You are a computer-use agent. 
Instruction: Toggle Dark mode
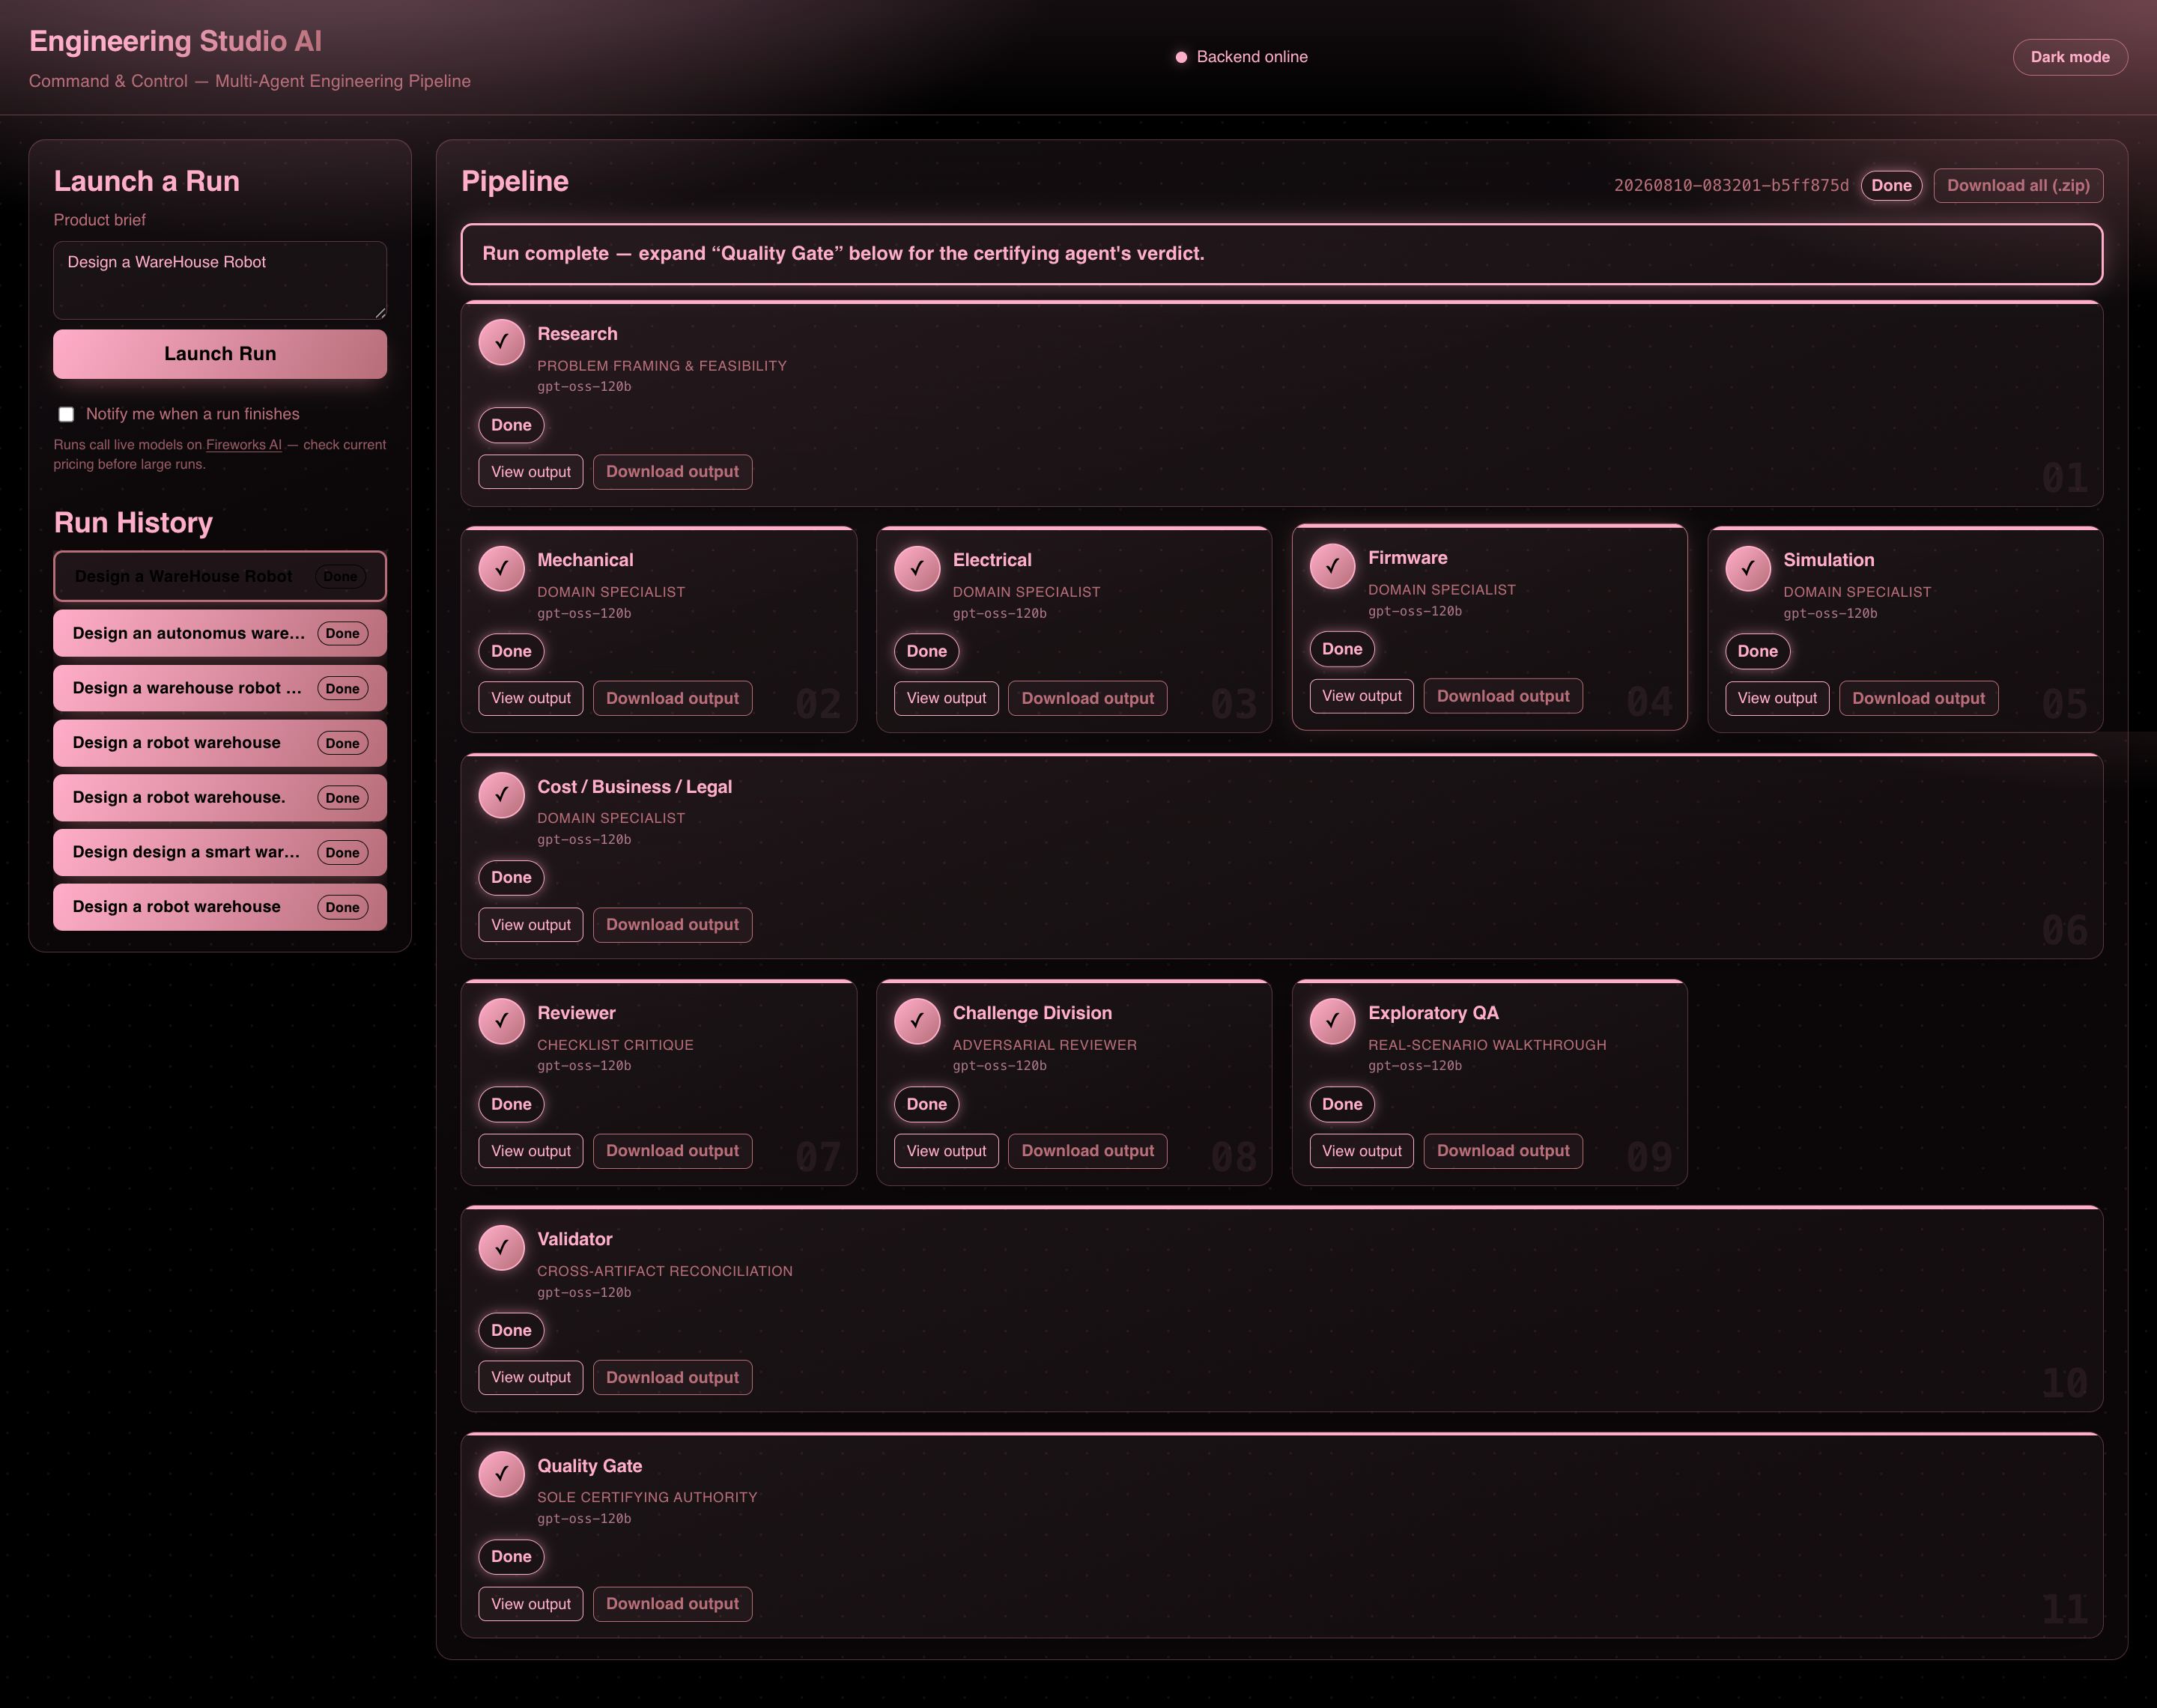2069,57
